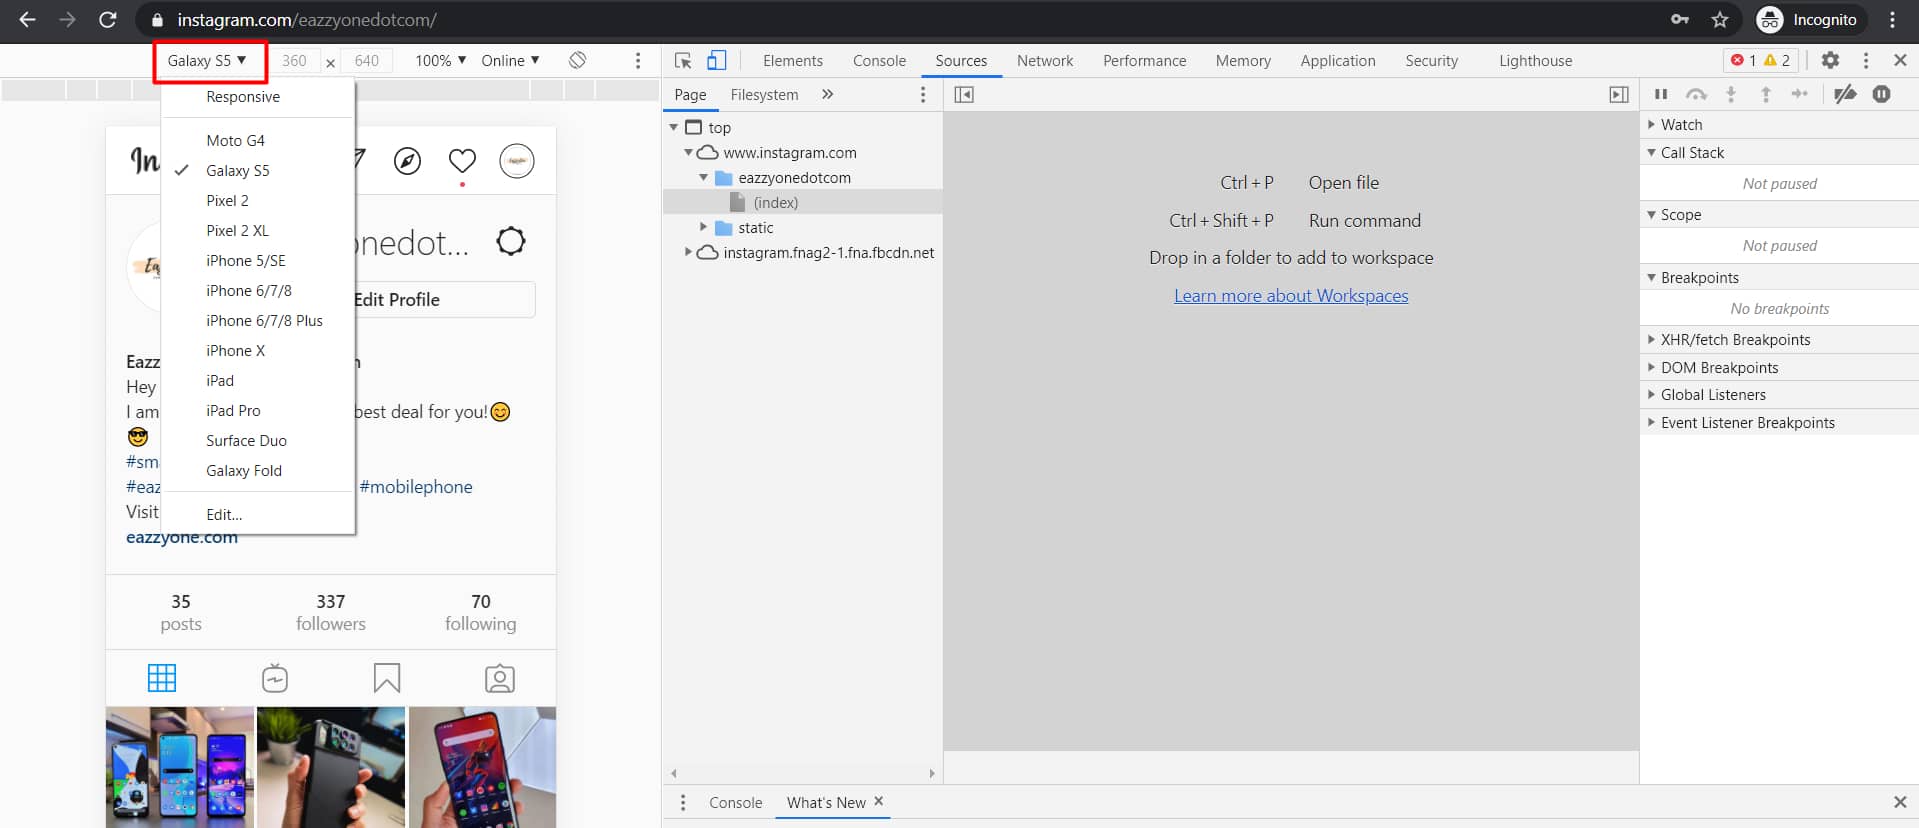Click the browser back arrow
This screenshot has width=1919, height=828.
point(27,20)
